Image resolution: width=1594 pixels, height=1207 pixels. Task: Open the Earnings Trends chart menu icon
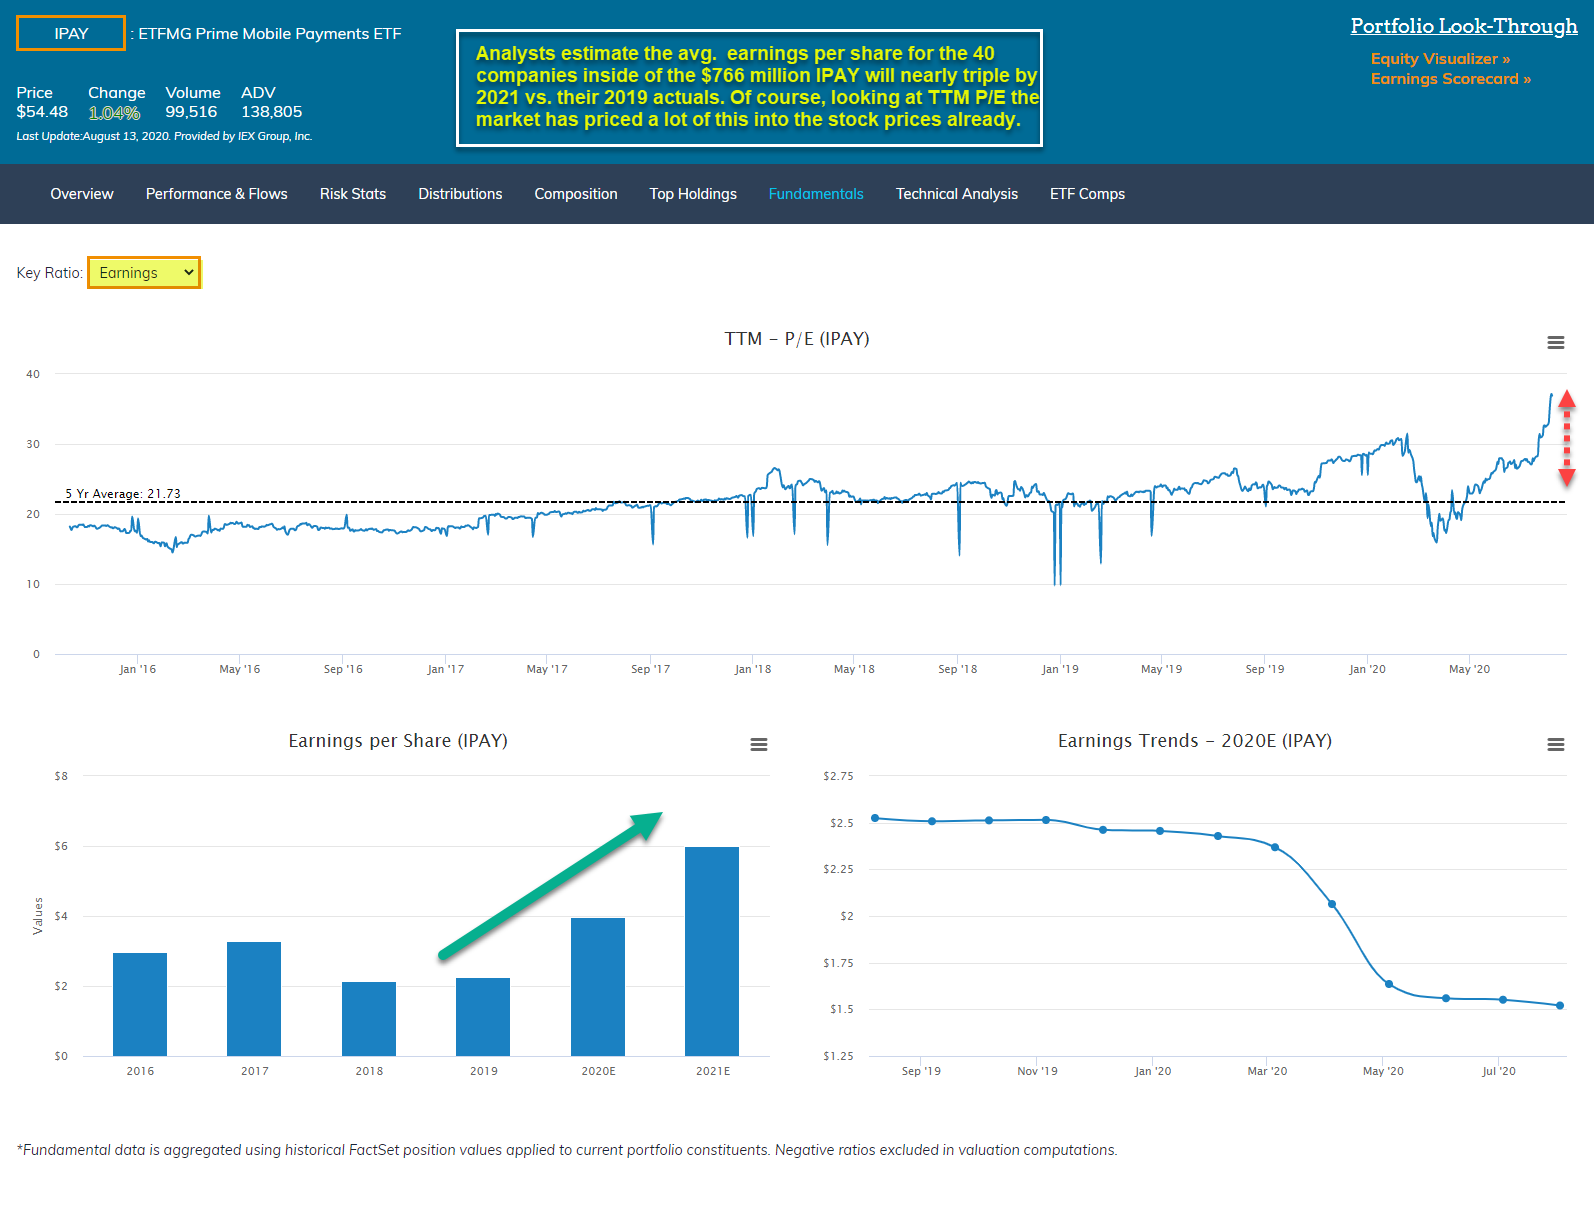pos(1555,744)
